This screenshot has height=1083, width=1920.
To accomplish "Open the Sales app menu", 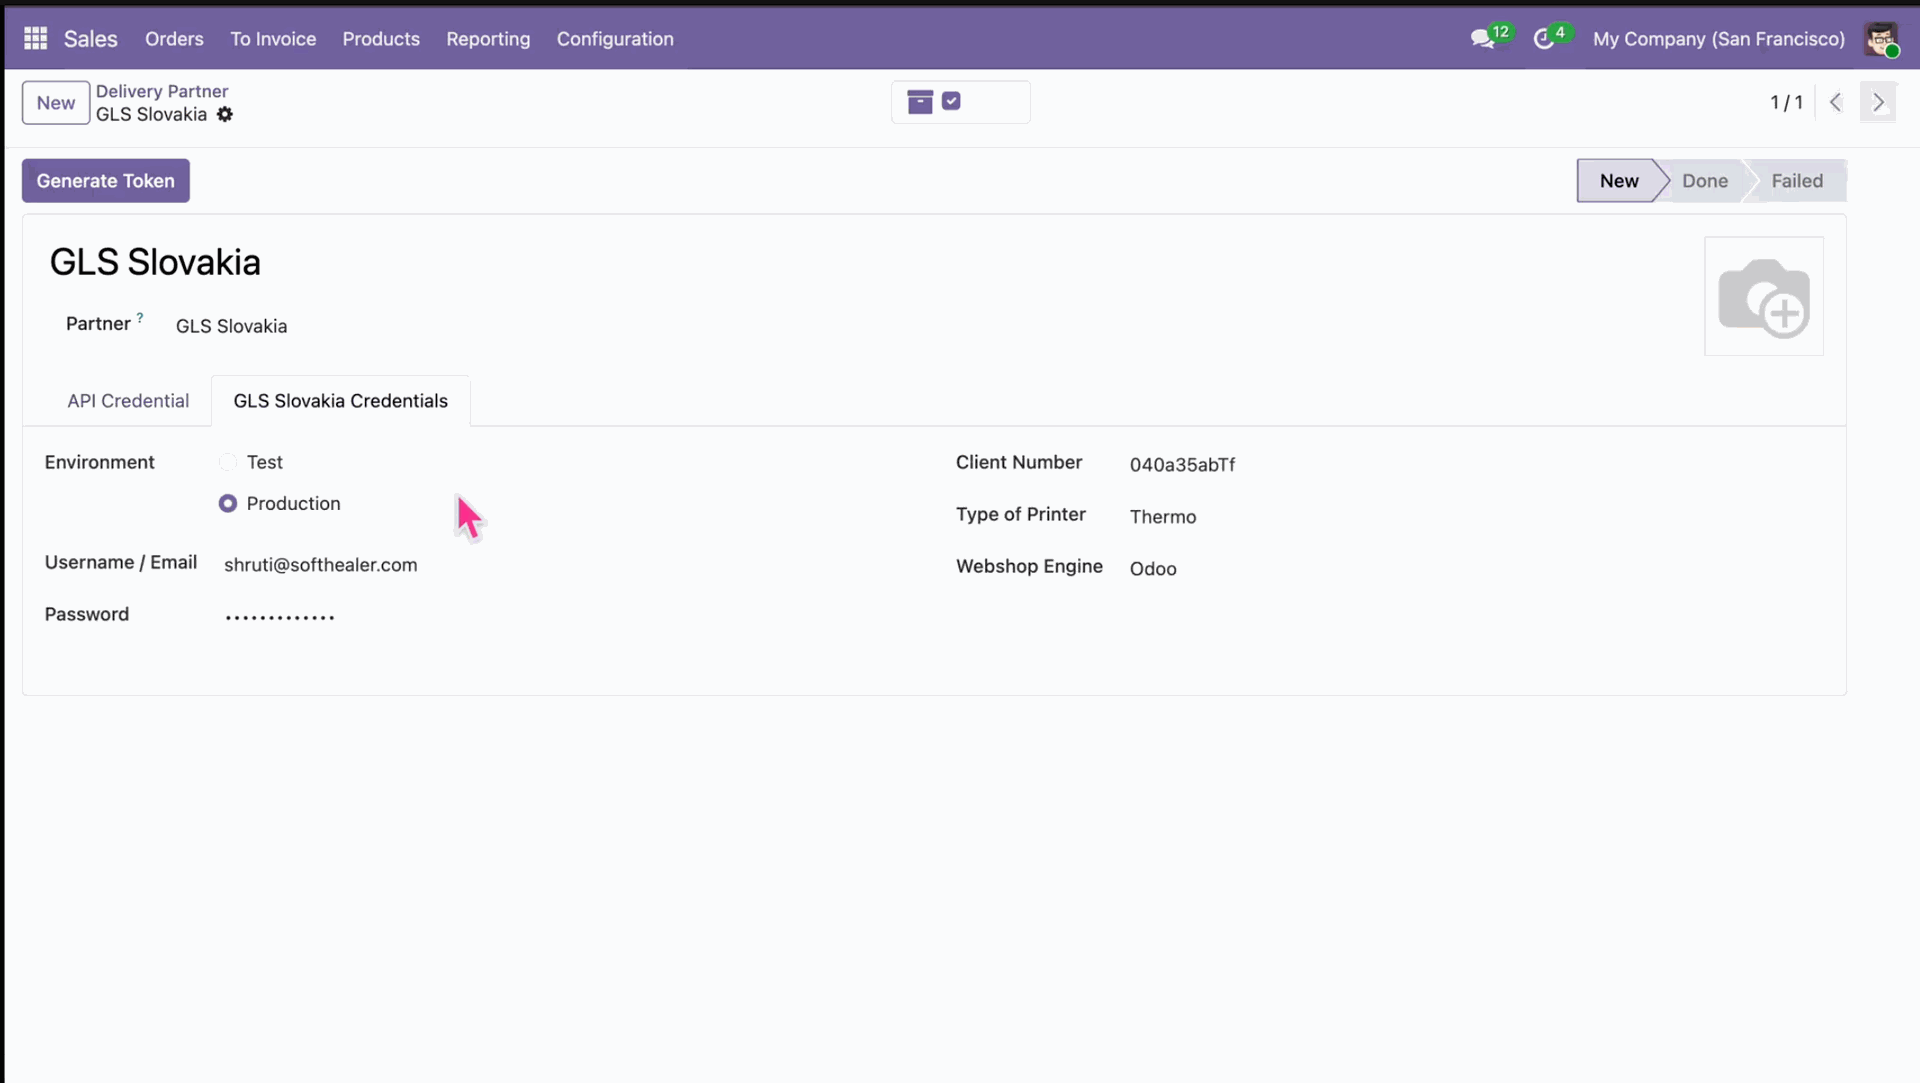I will pos(91,39).
